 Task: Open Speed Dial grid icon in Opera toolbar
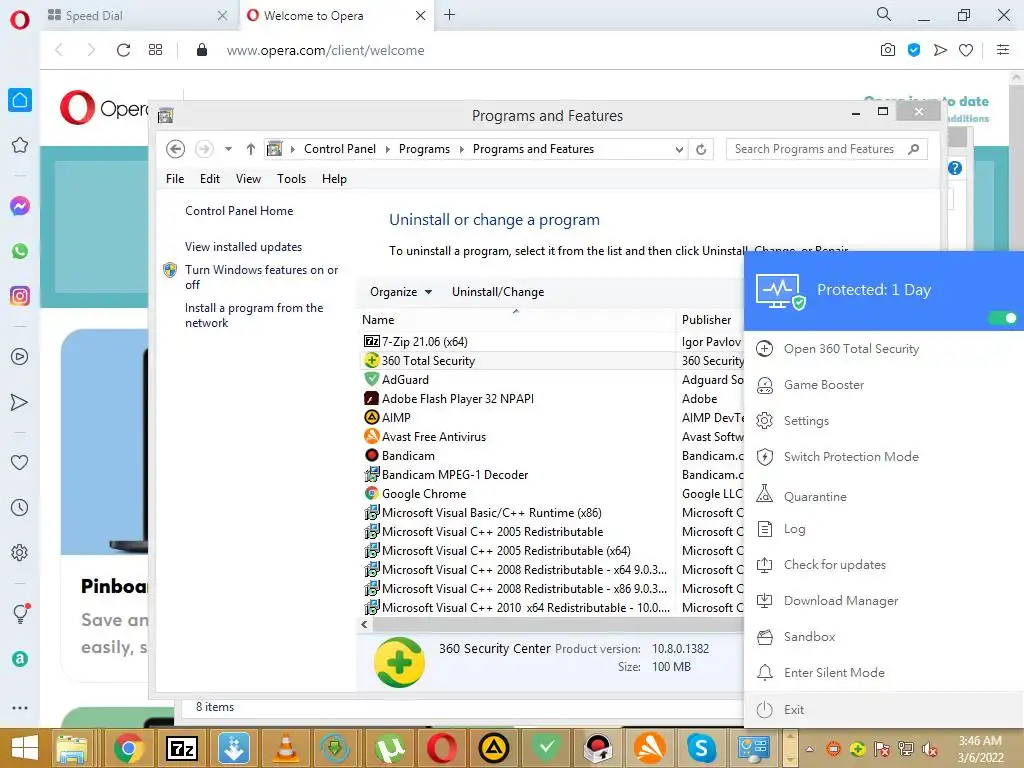155,50
